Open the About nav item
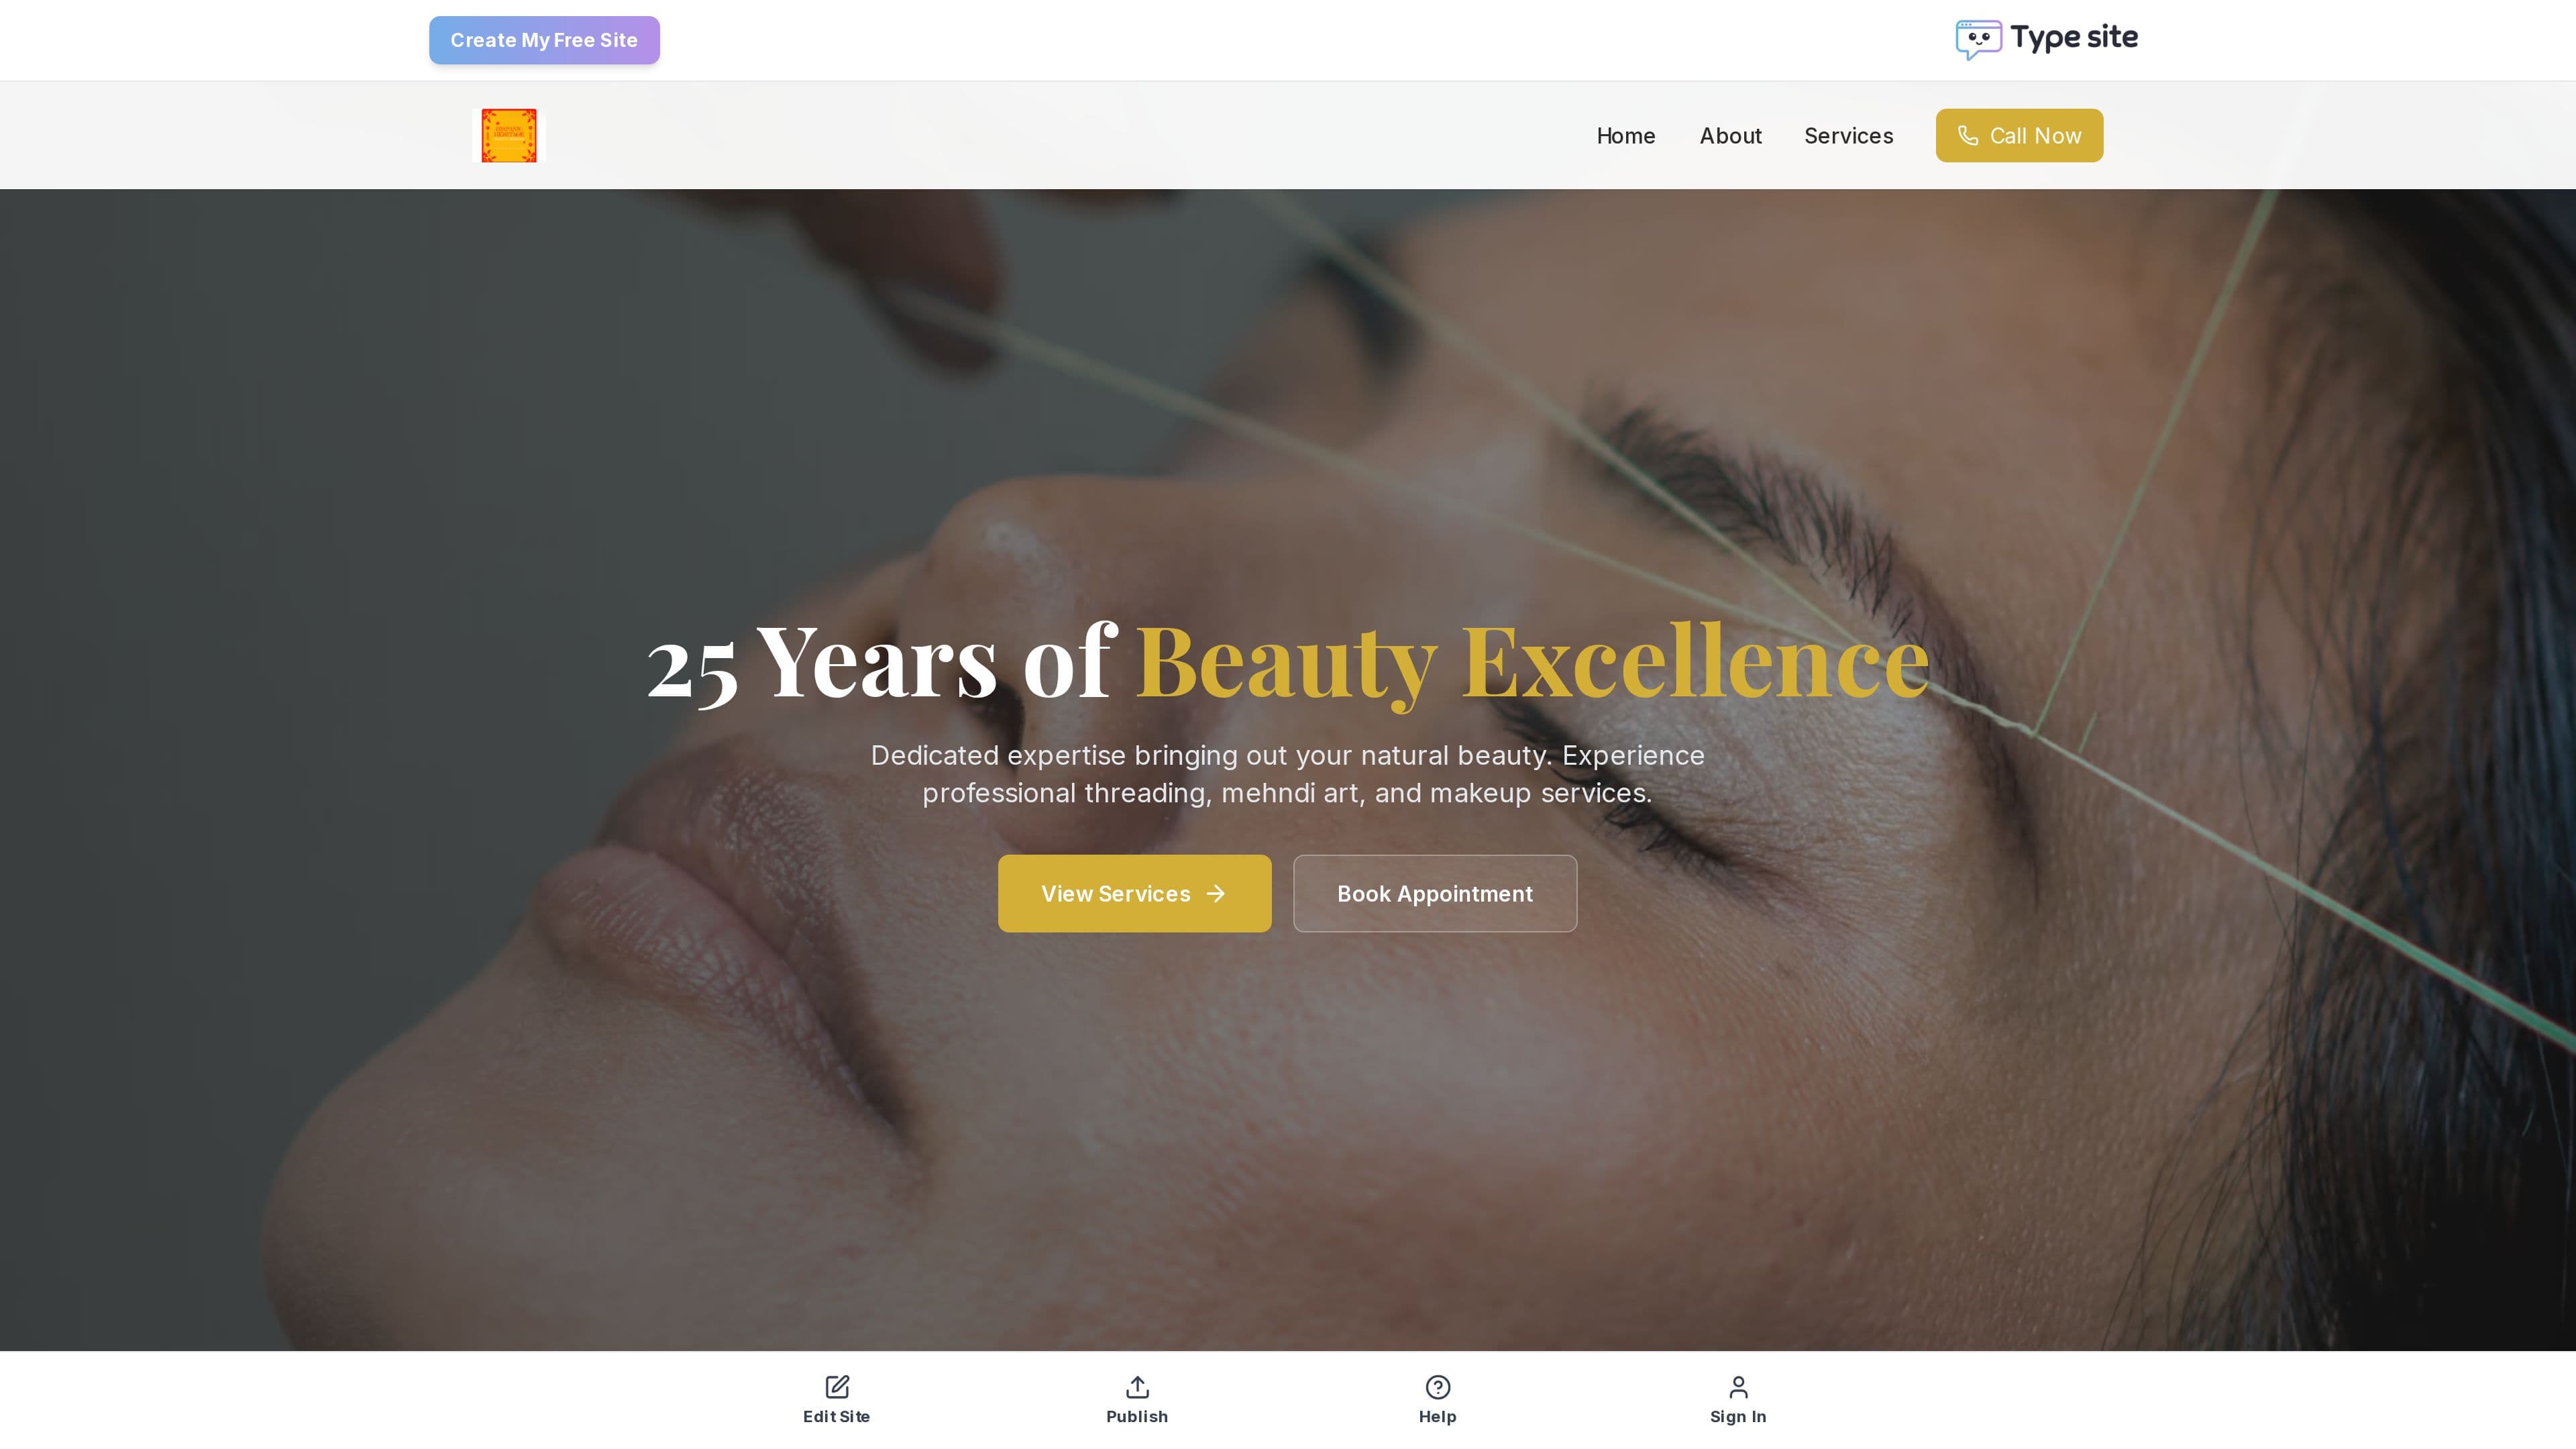 (x=1730, y=135)
